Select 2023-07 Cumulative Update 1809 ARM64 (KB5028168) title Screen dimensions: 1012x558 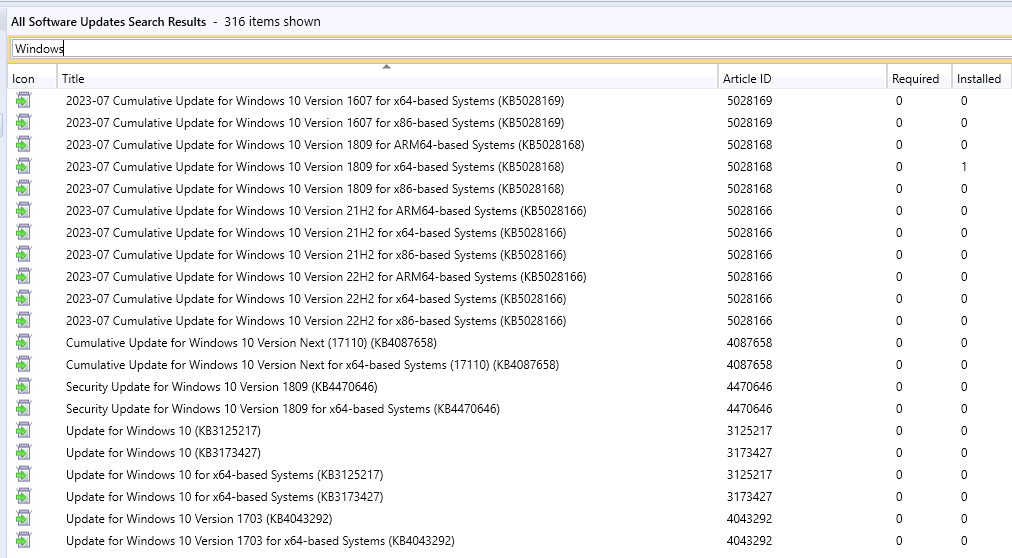325,144
